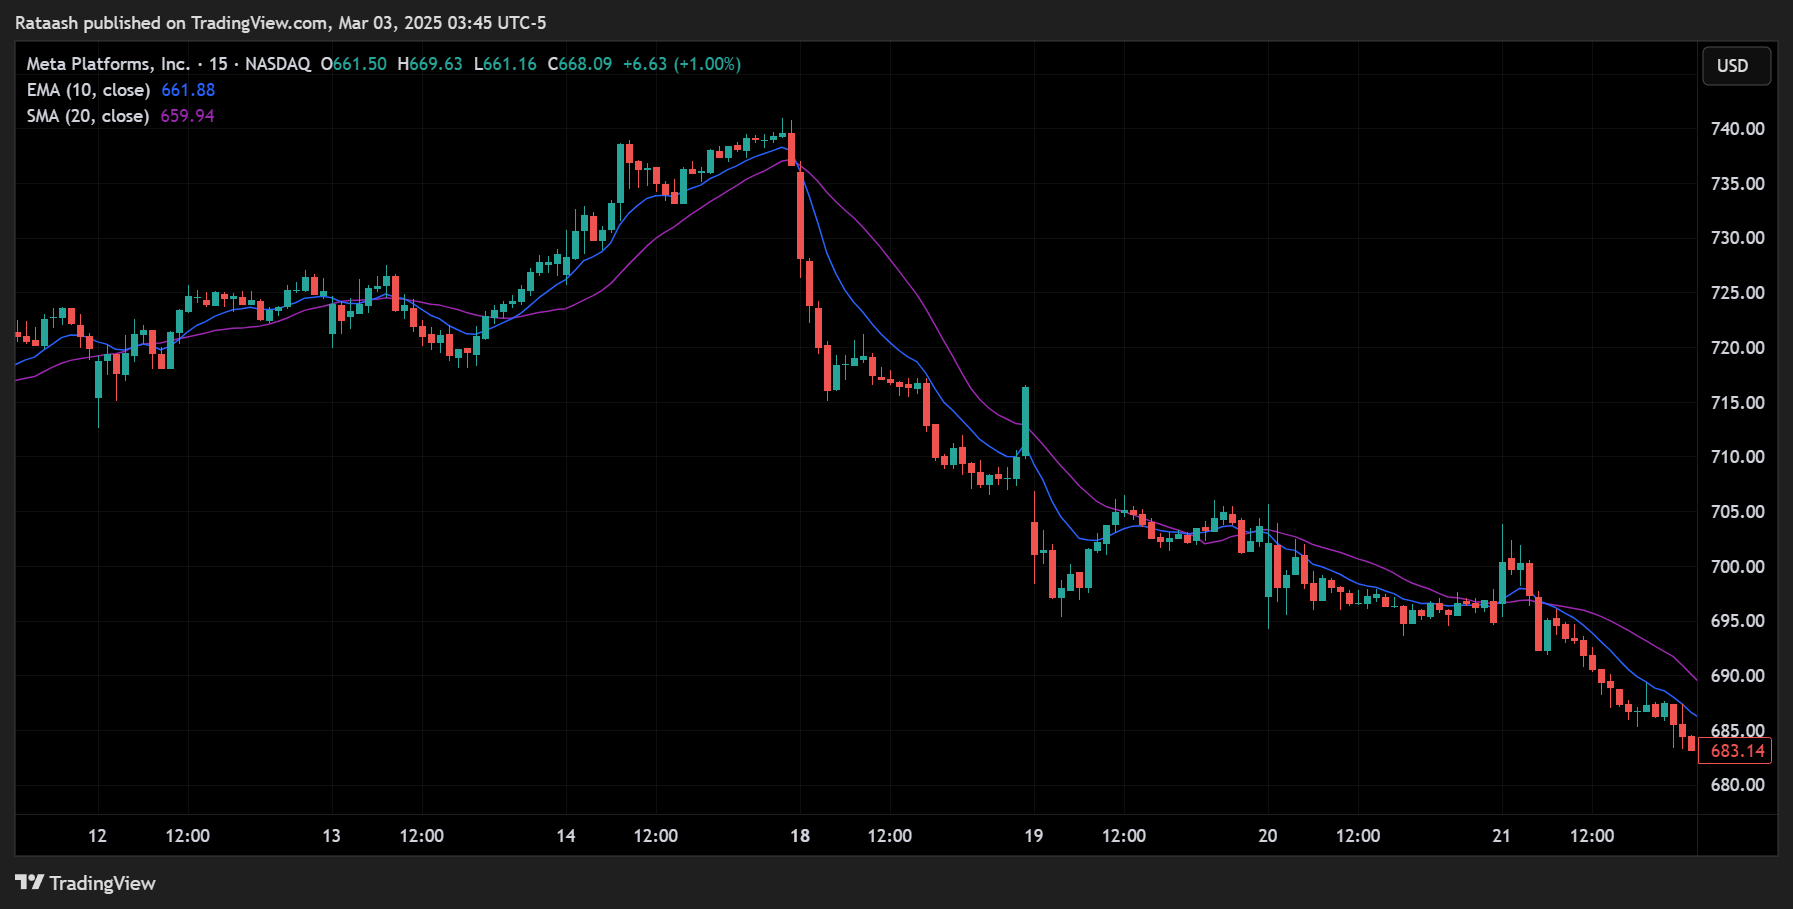Click date label 12 on time axis
This screenshot has width=1793, height=909.
point(97,836)
